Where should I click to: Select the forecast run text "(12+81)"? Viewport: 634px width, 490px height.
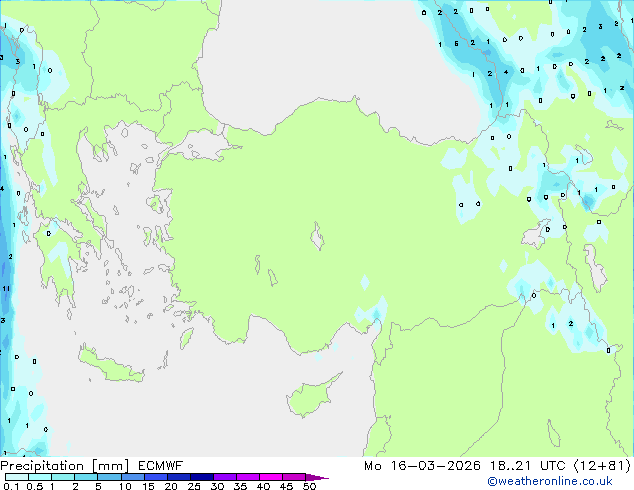click(602, 466)
